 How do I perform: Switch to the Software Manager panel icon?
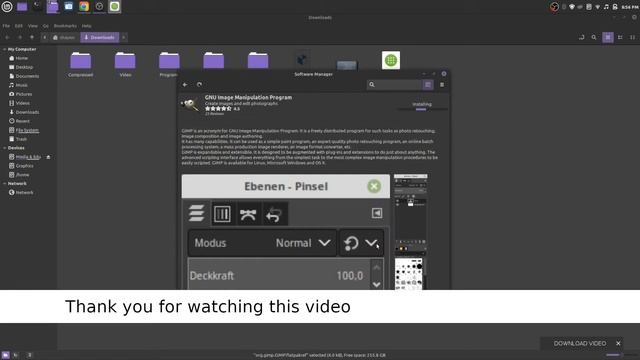(115, 7)
